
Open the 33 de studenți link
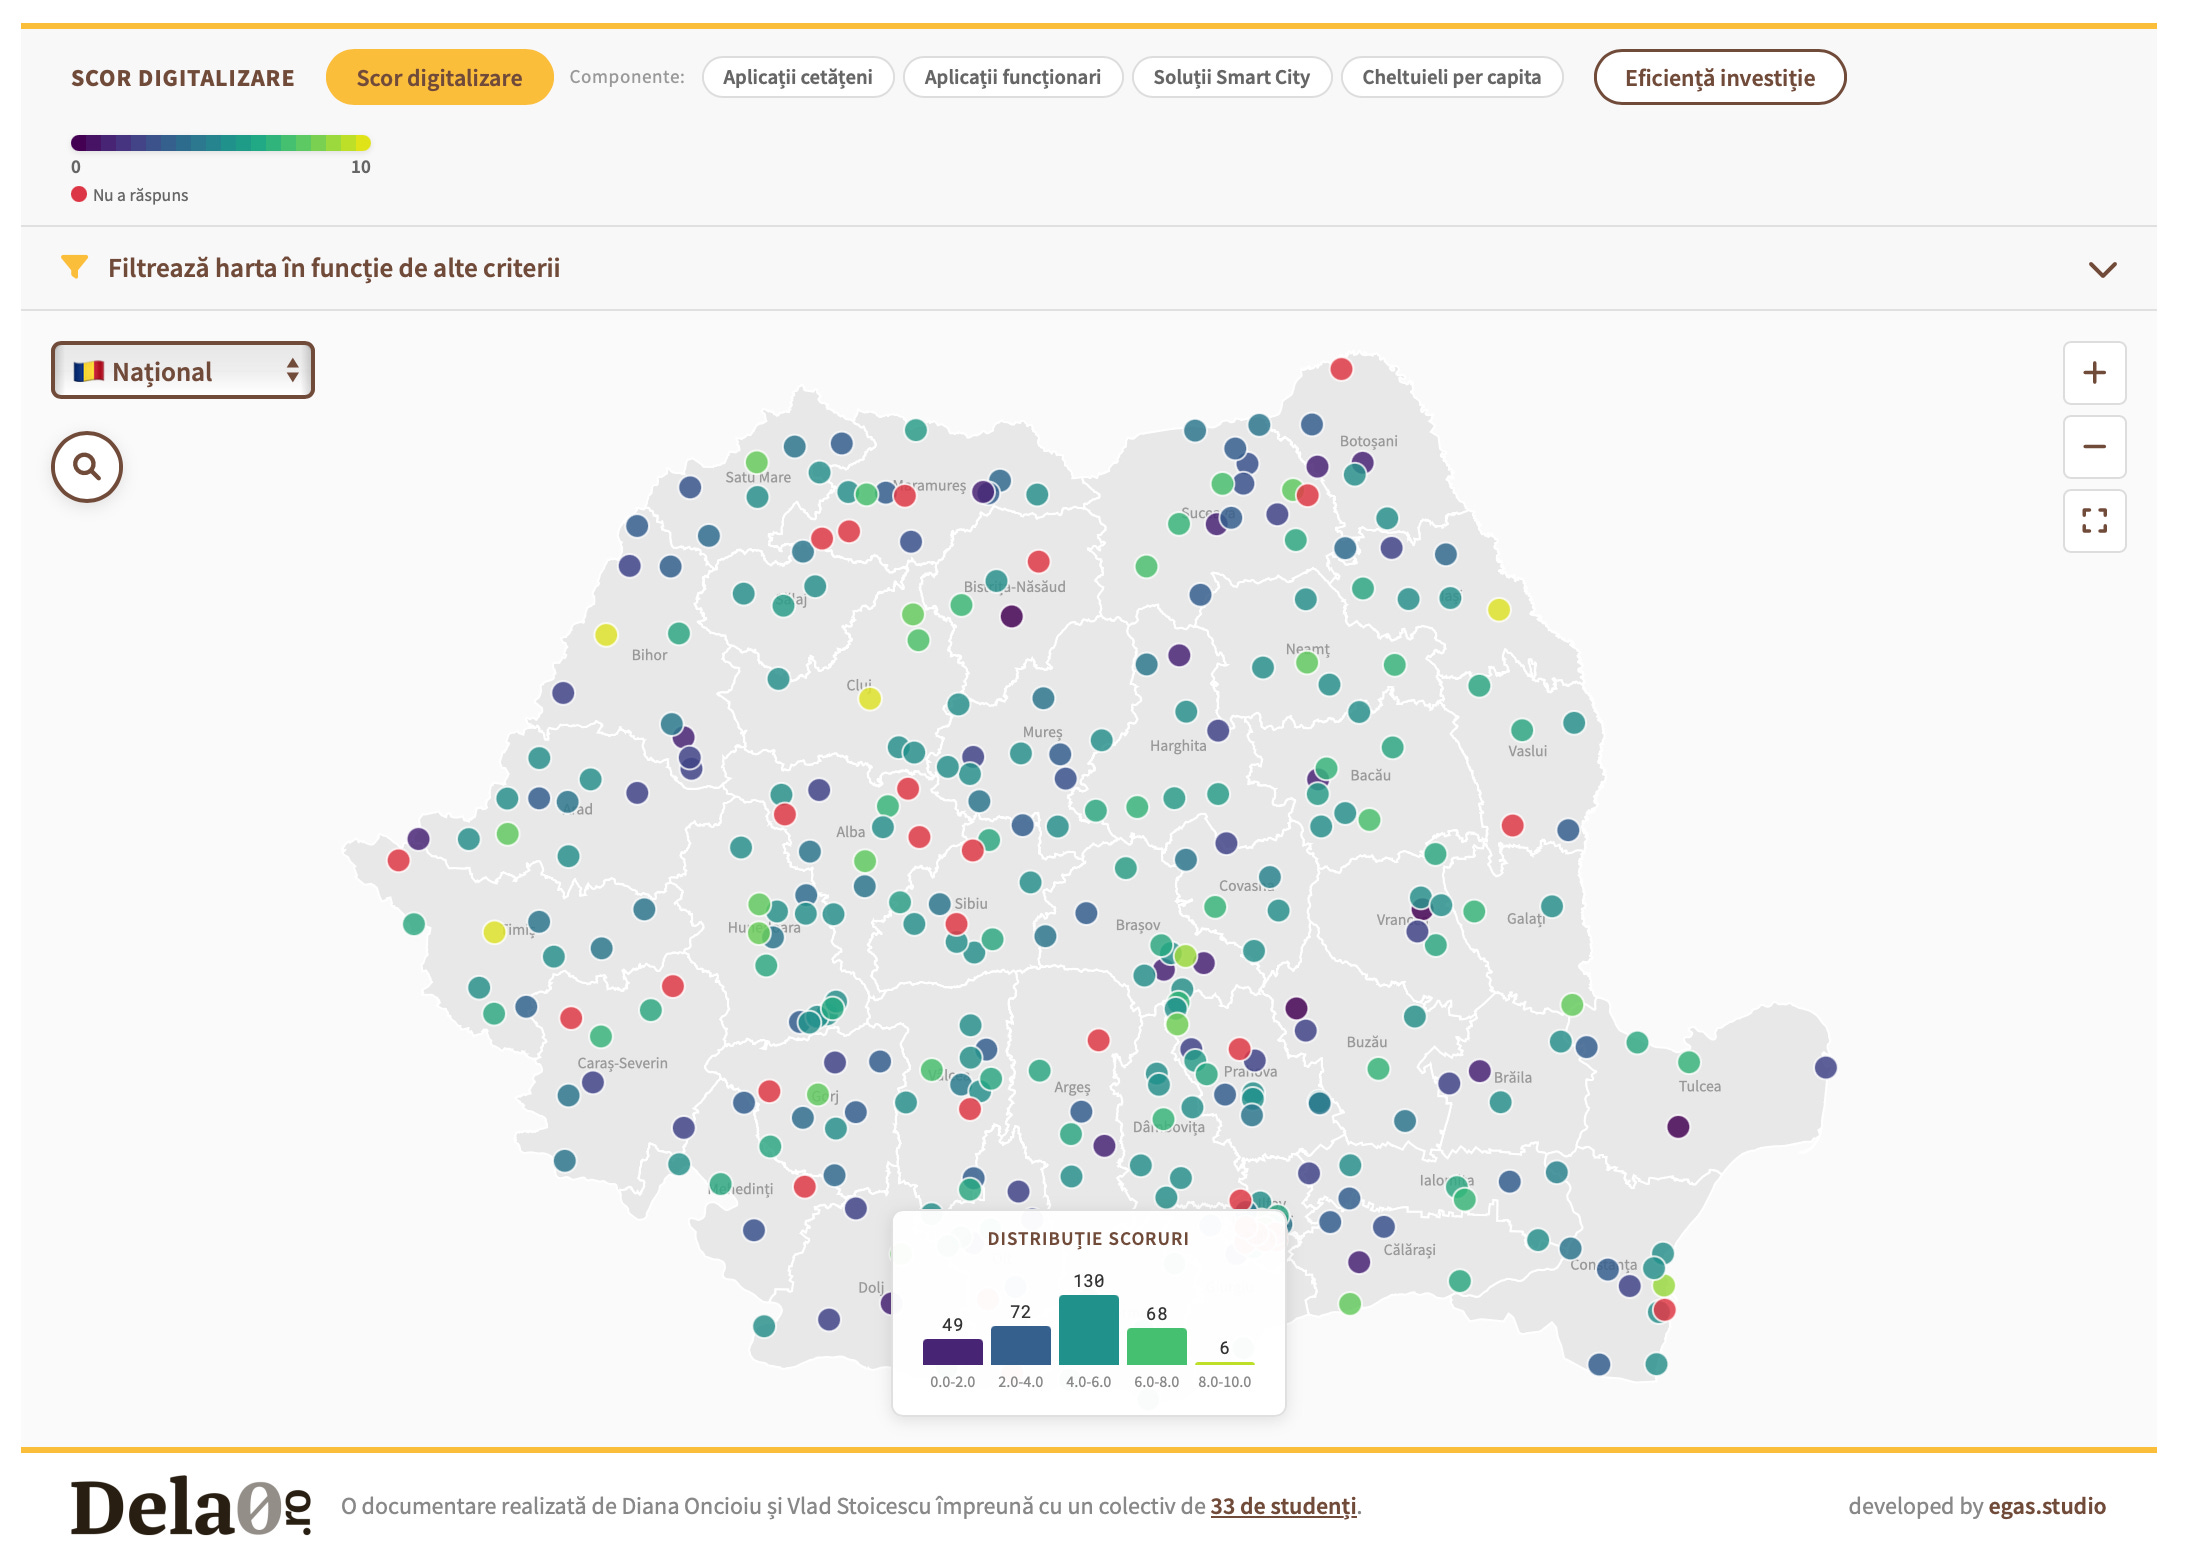click(x=1283, y=1506)
